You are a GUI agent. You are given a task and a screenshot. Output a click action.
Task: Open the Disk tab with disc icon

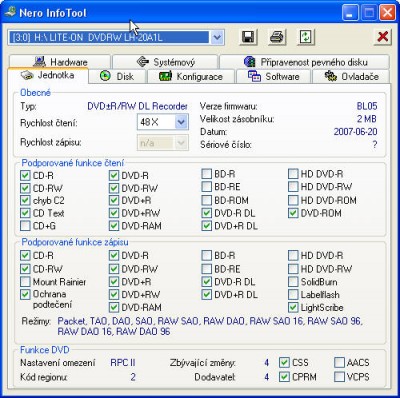pos(117,76)
